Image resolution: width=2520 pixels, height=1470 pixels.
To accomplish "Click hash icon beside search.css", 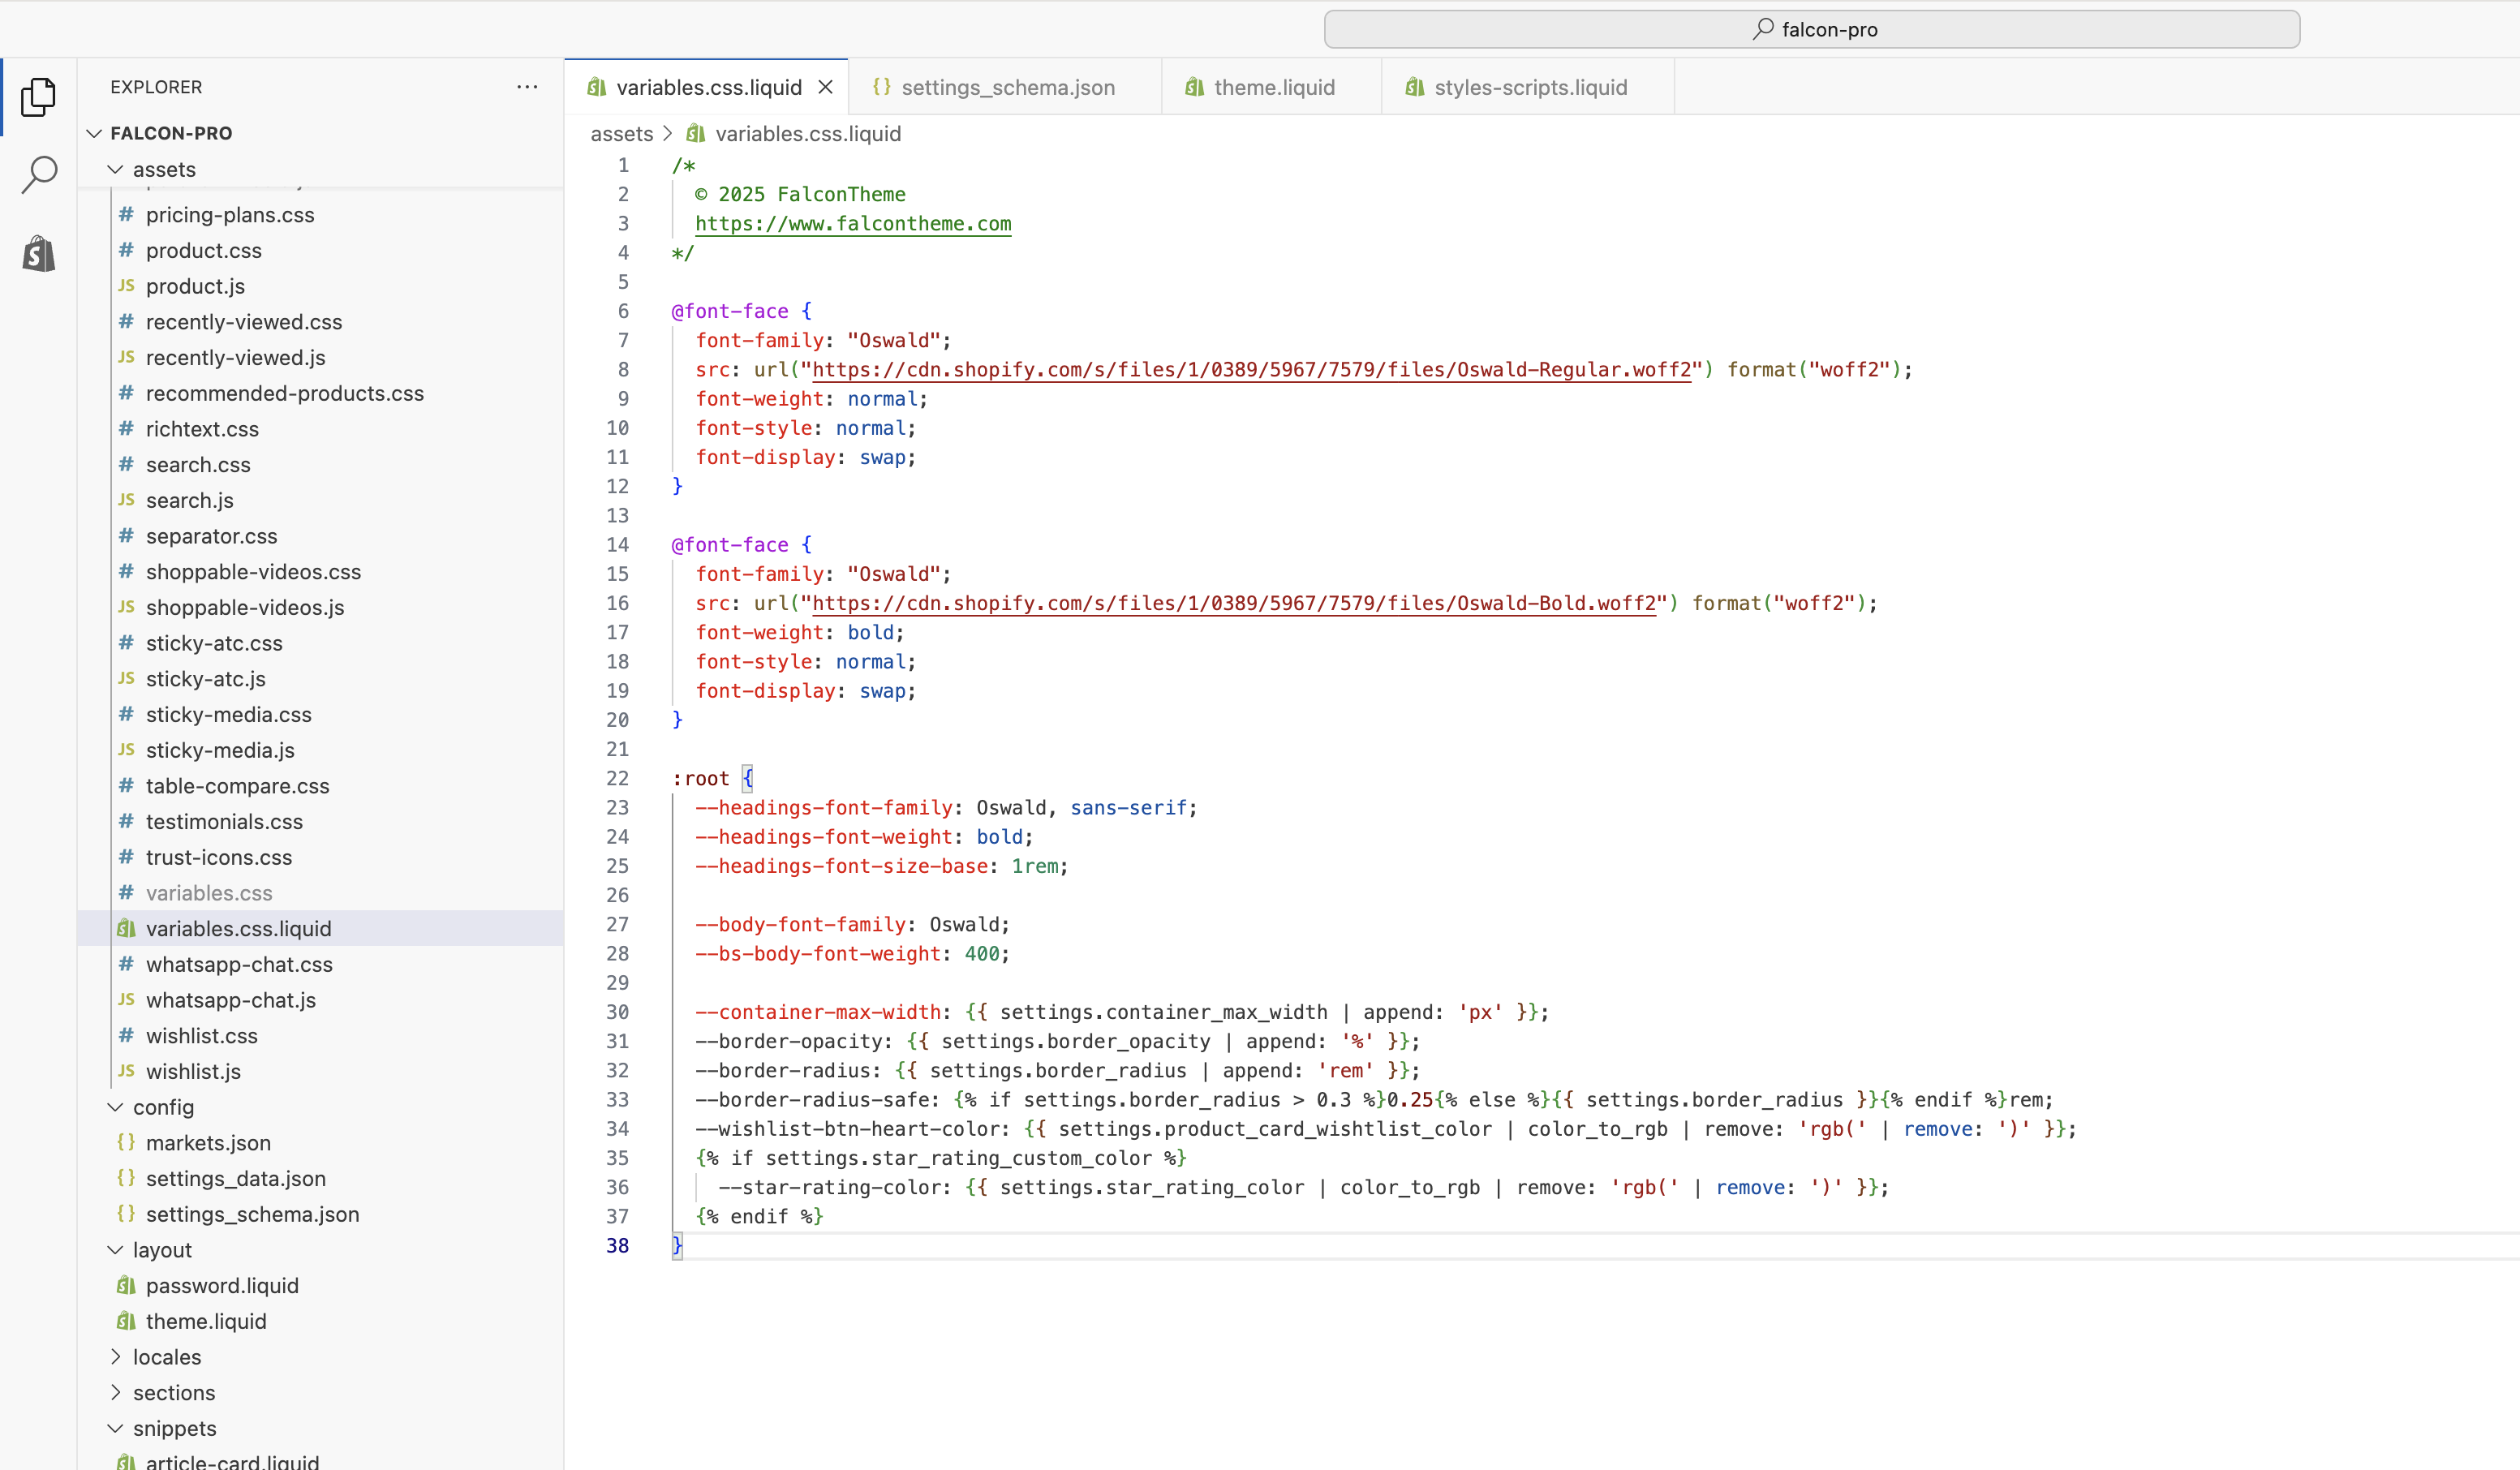I will [x=126, y=464].
